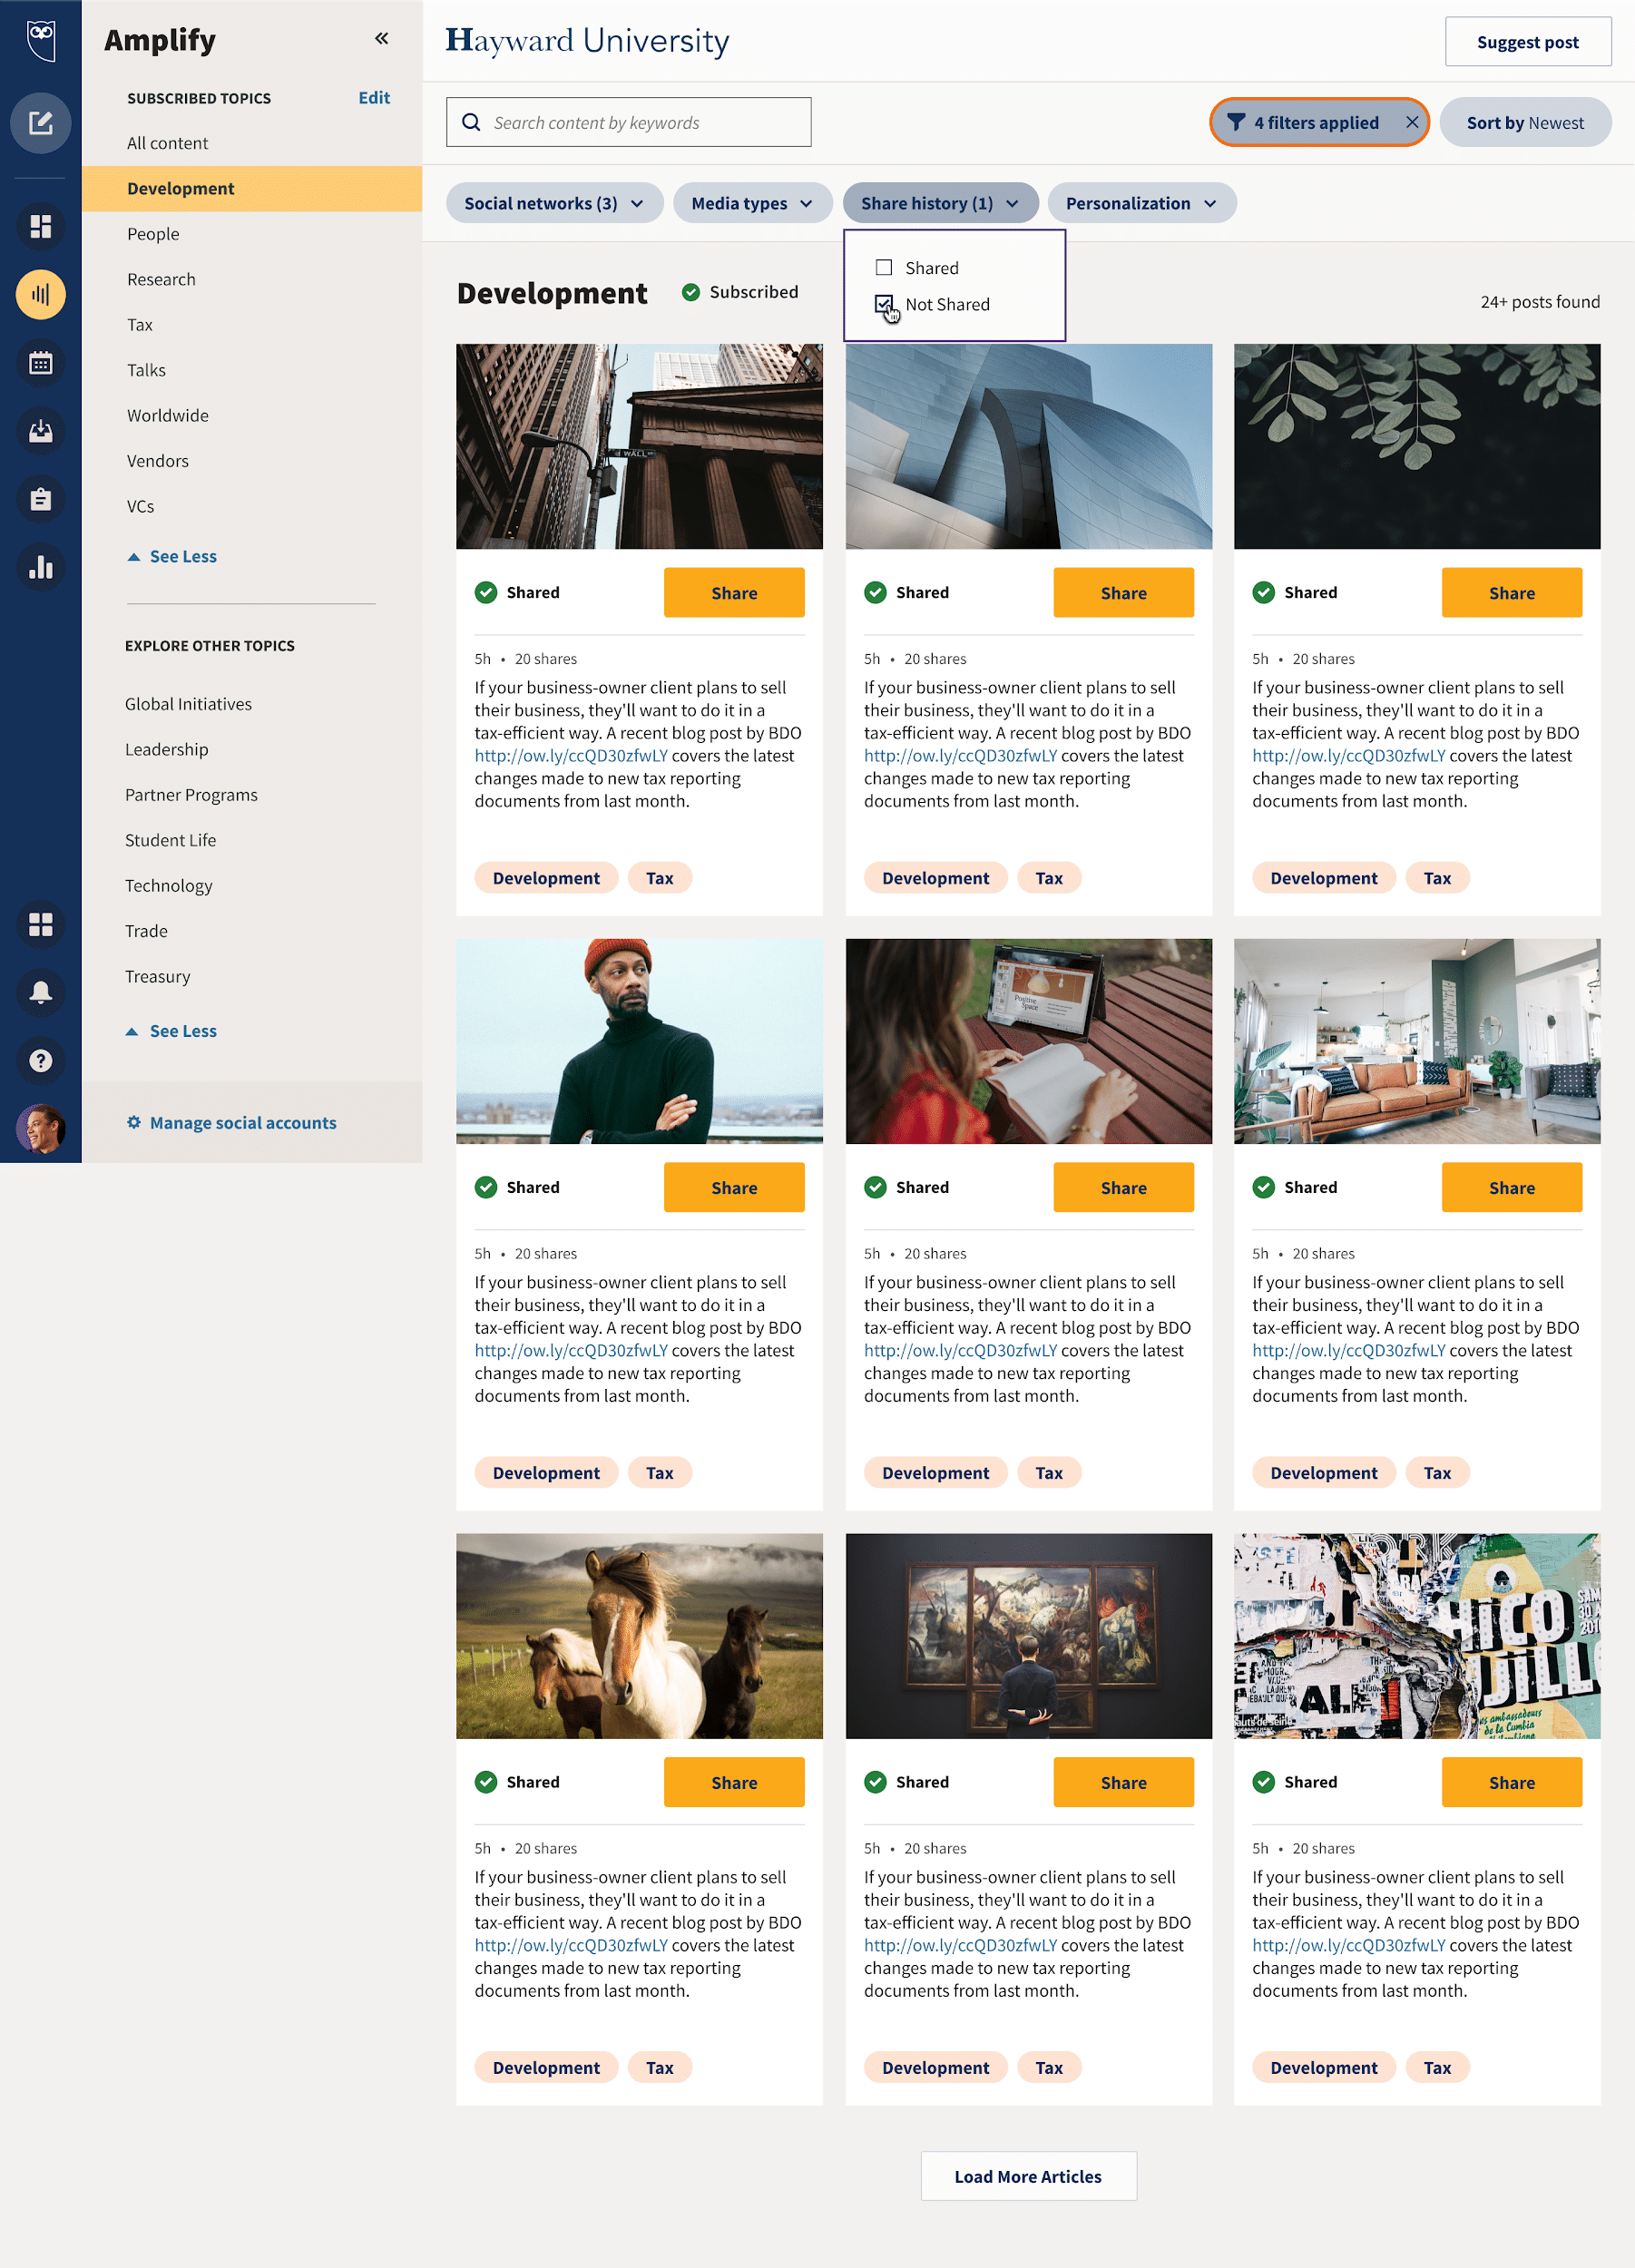This screenshot has width=1635, height=2268.
Task: Open the Hootsuite owl home logo
Action: tap(40, 40)
